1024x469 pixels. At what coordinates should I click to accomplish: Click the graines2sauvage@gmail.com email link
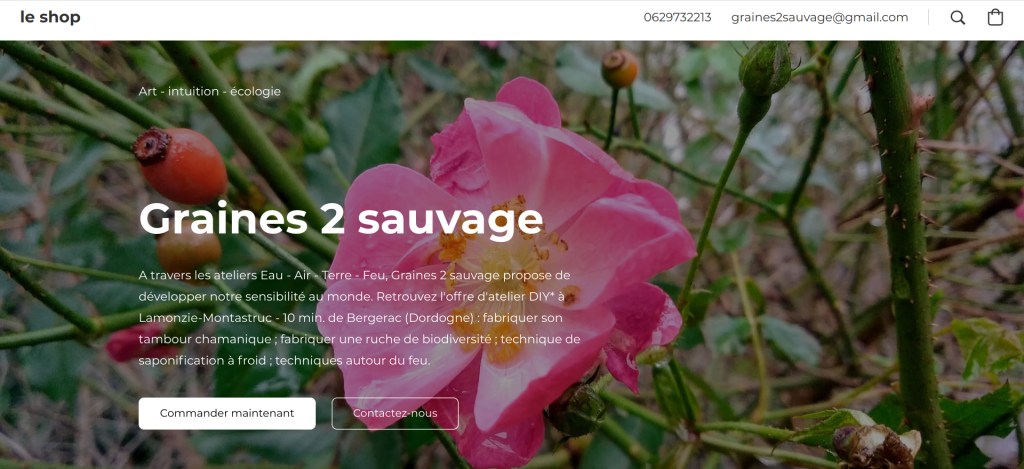820,18
